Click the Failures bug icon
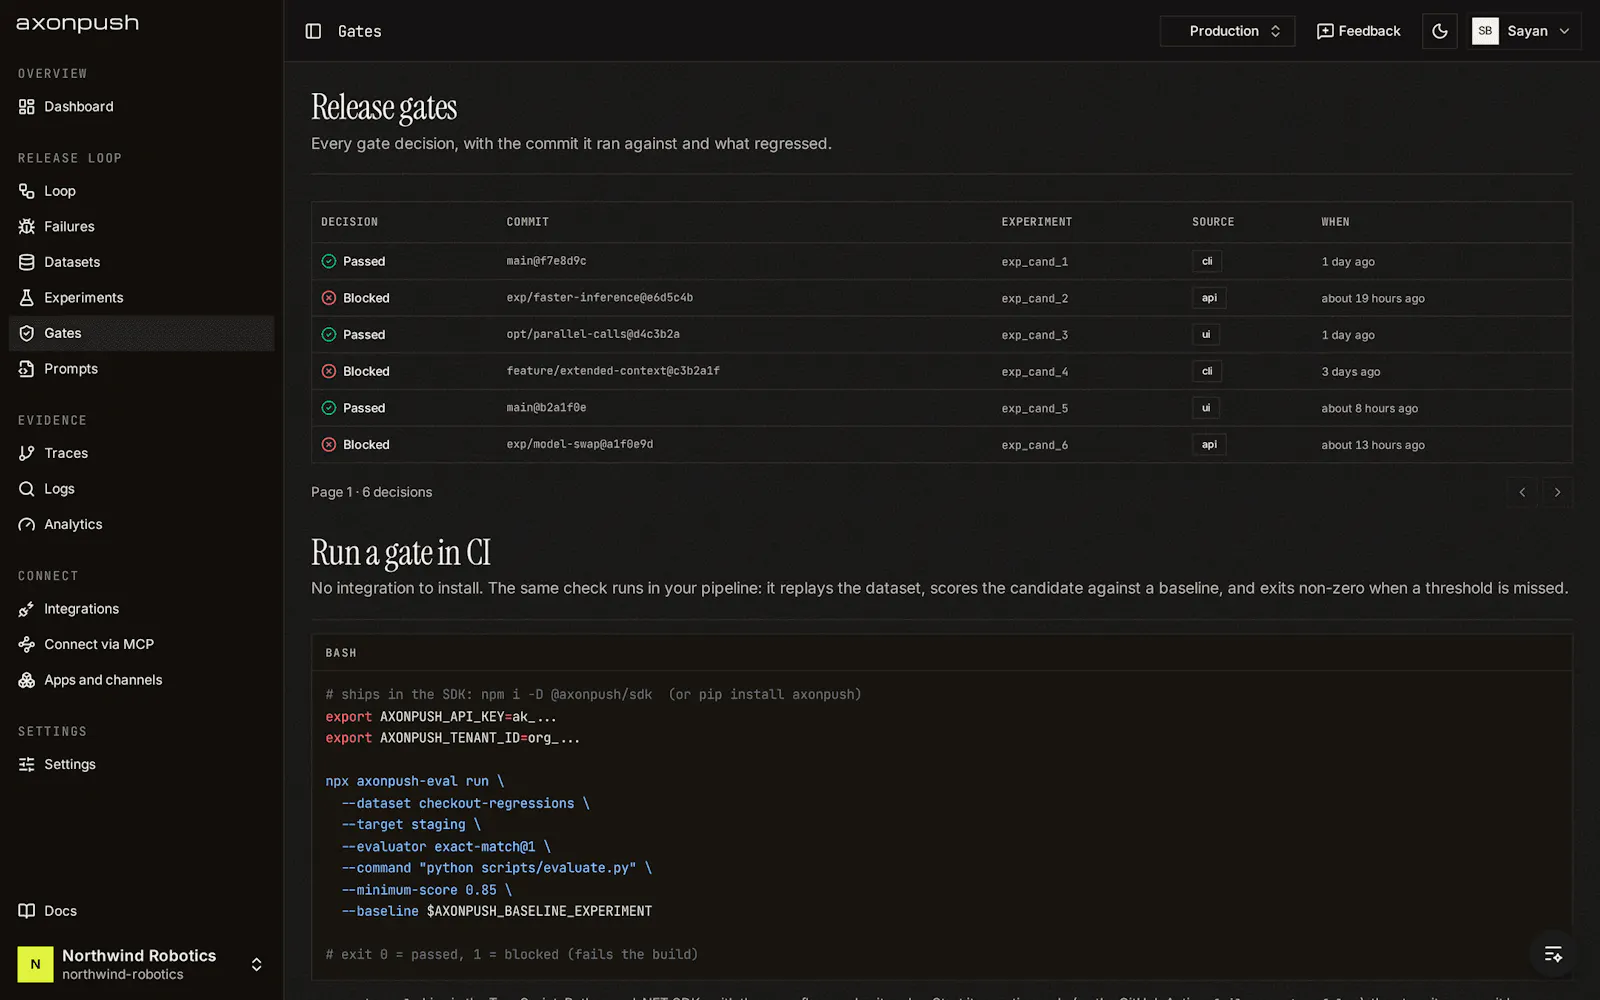The image size is (1600, 1000). pos(27,227)
